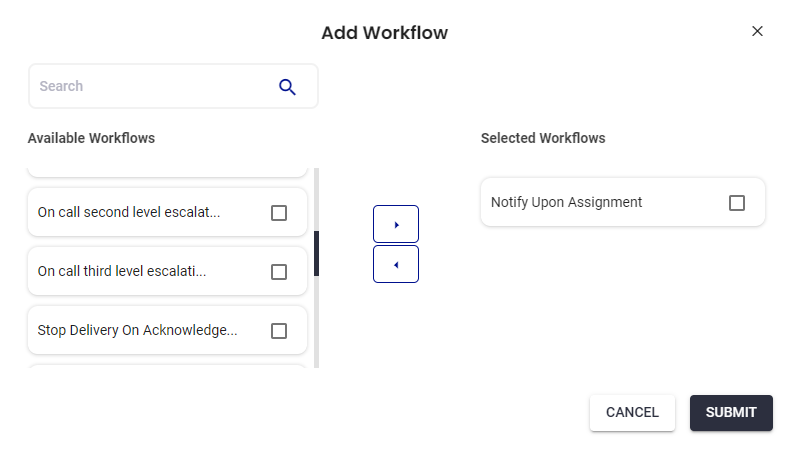The width and height of the screenshot is (795, 452).
Task: Click the Selected Workflows heading
Action: (x=543, y=138)
